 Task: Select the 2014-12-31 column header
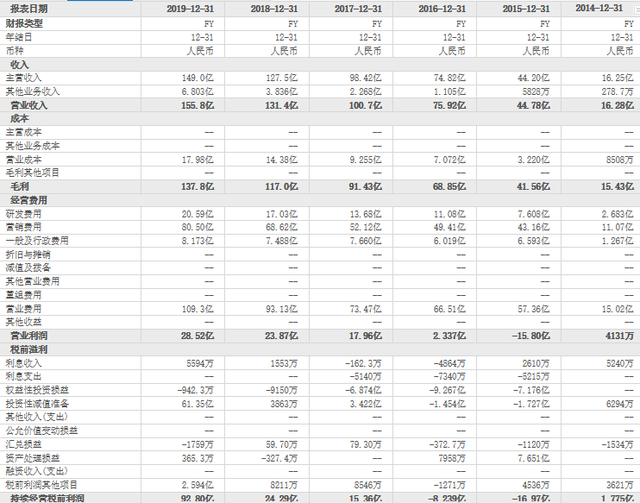point(599,8)
